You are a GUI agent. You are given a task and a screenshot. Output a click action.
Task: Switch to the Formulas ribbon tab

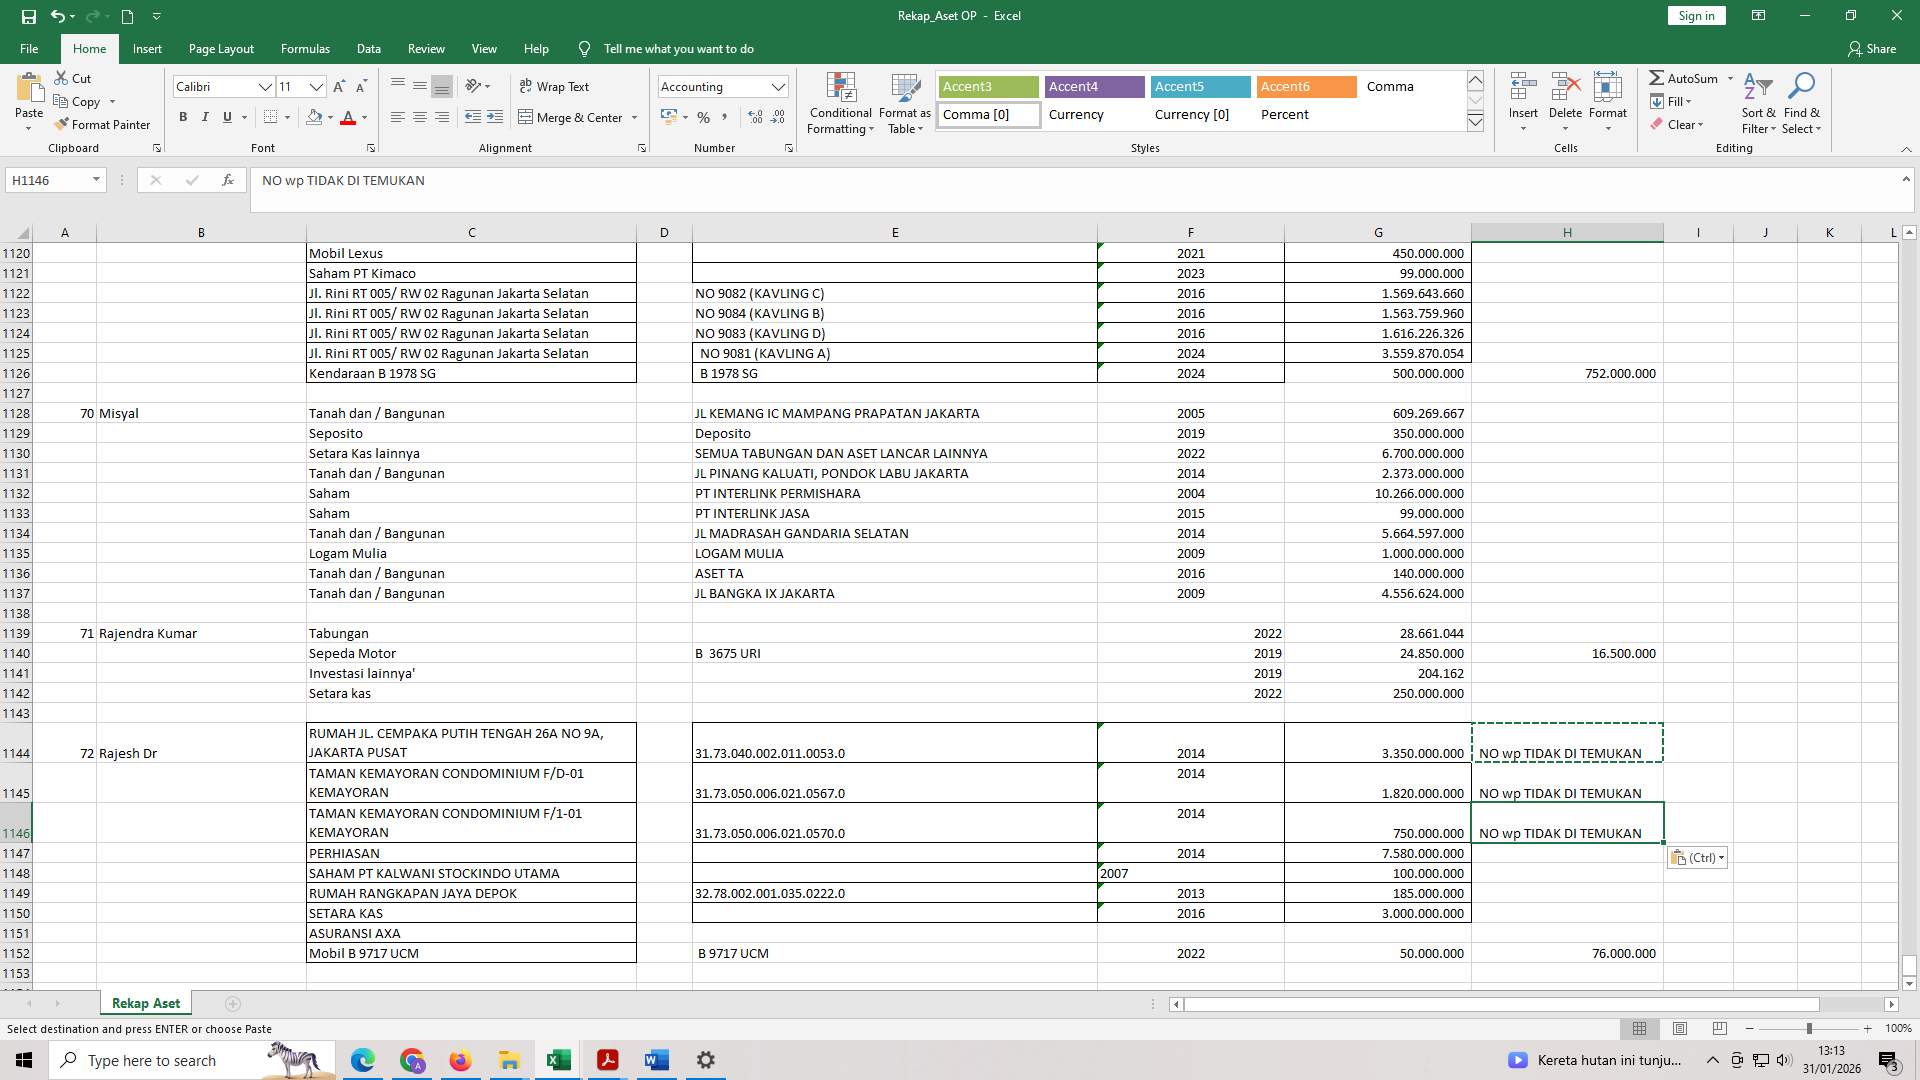(305, 48)
